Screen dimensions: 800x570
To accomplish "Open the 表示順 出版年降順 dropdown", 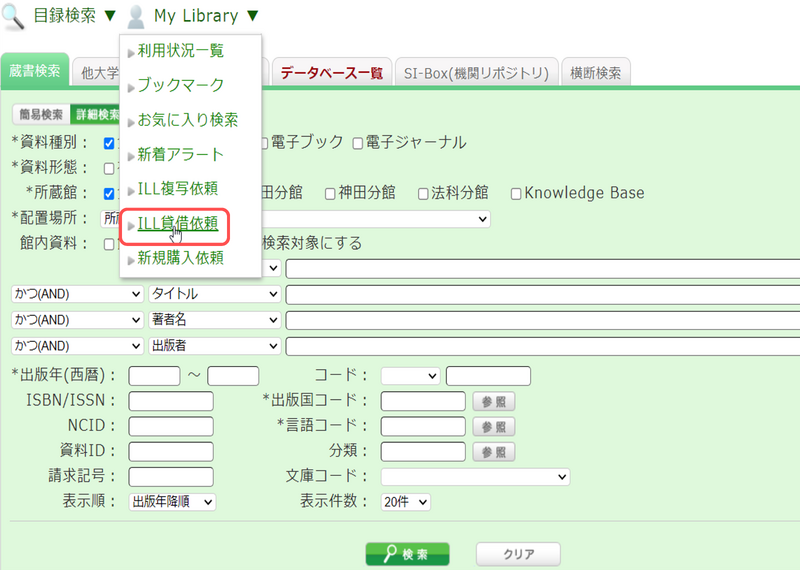I will point(172,502).
